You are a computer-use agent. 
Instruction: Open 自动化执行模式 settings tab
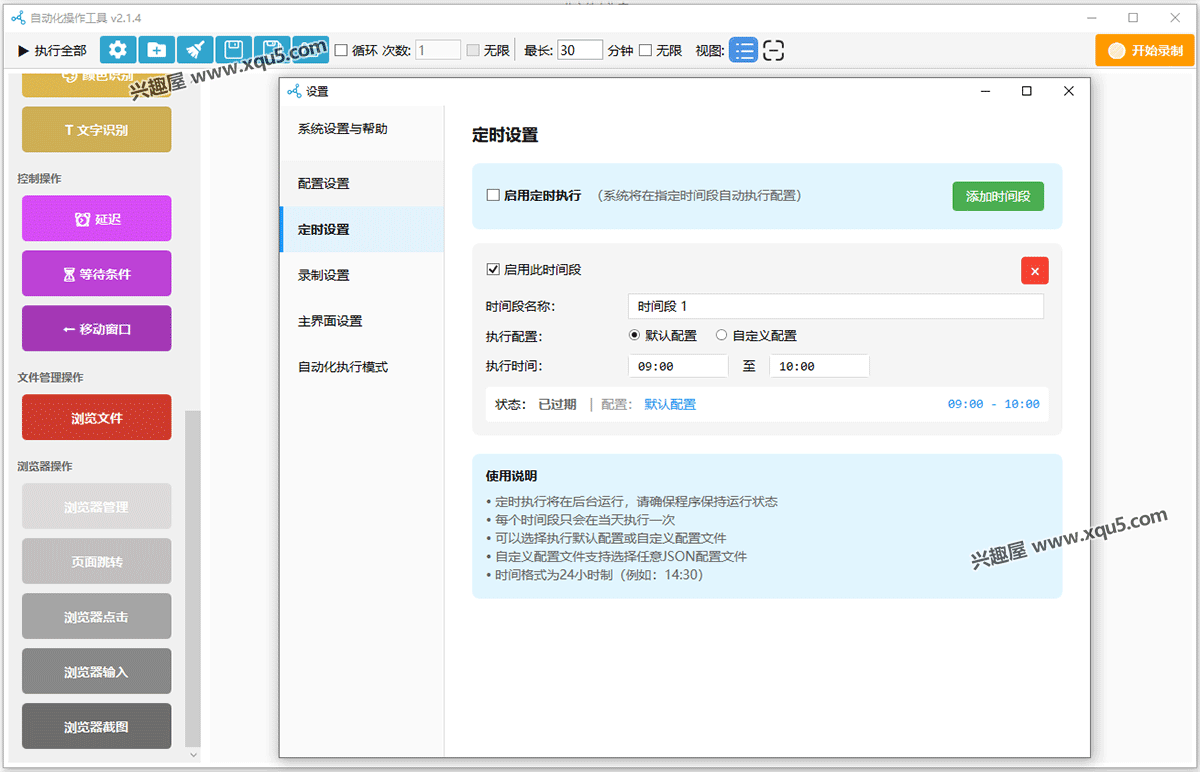pyautogui.click(x=343, y=367)
